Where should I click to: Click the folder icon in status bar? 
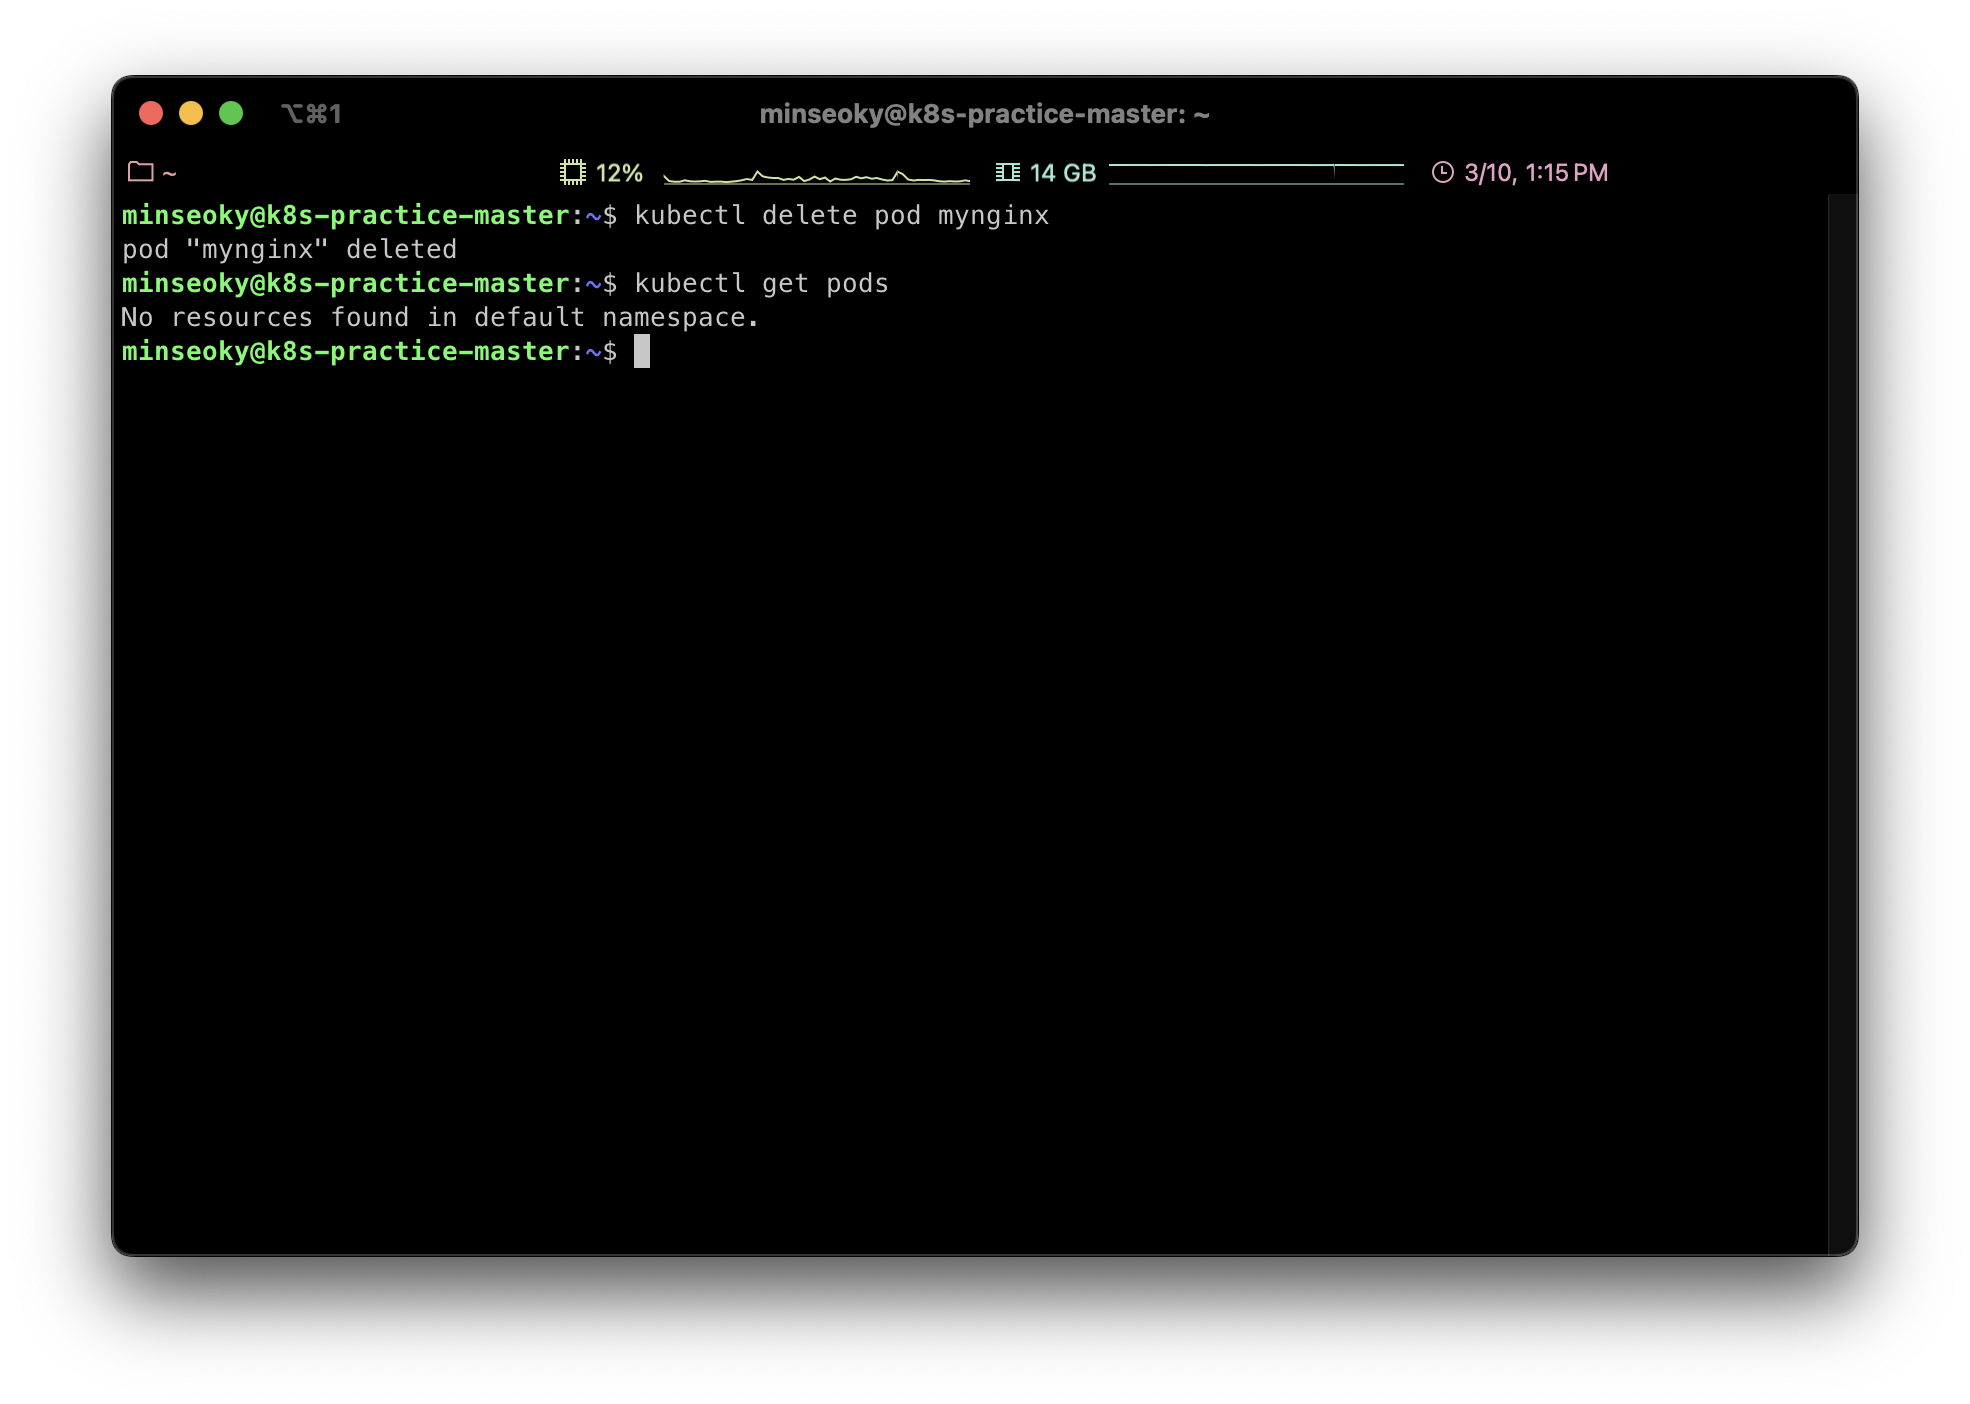(x=141, y=172)
